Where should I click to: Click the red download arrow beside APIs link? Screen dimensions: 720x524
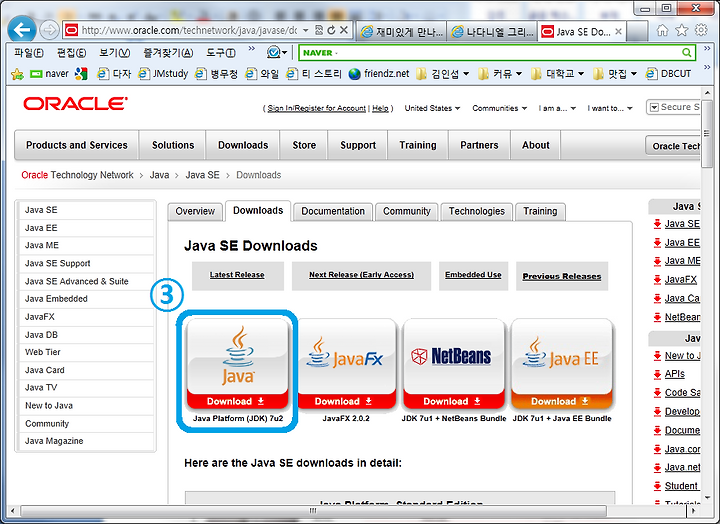click(x=657, y=374)
